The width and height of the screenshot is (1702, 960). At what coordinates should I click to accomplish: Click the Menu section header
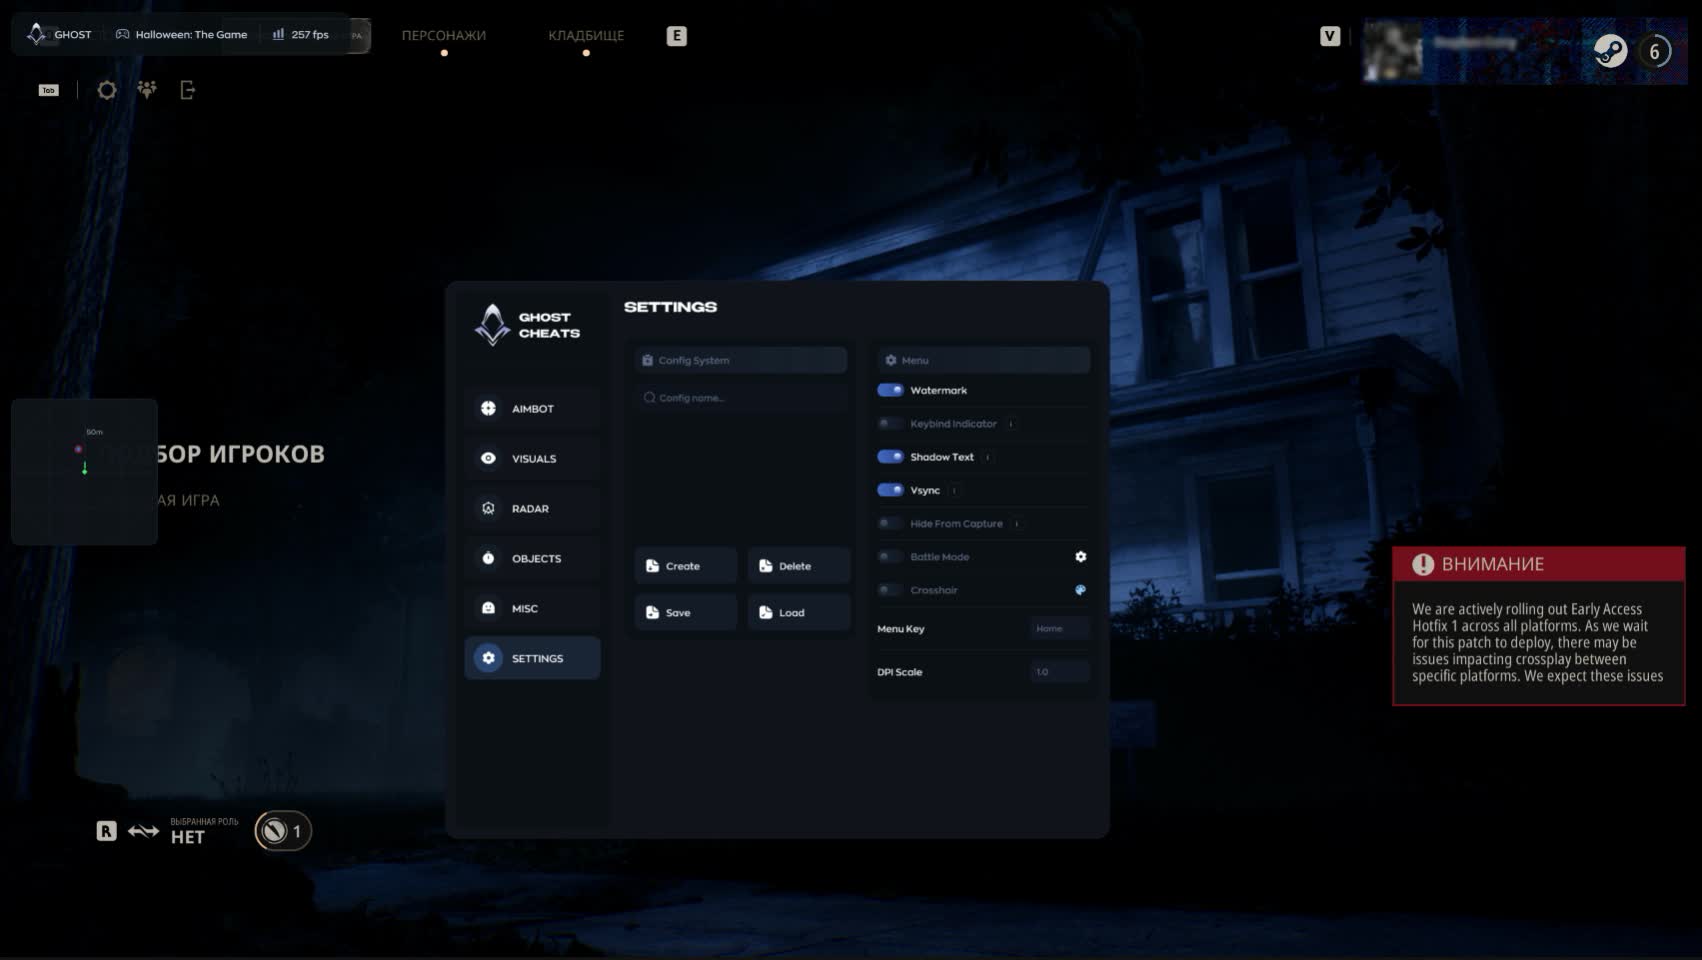[x=983, y=360]
